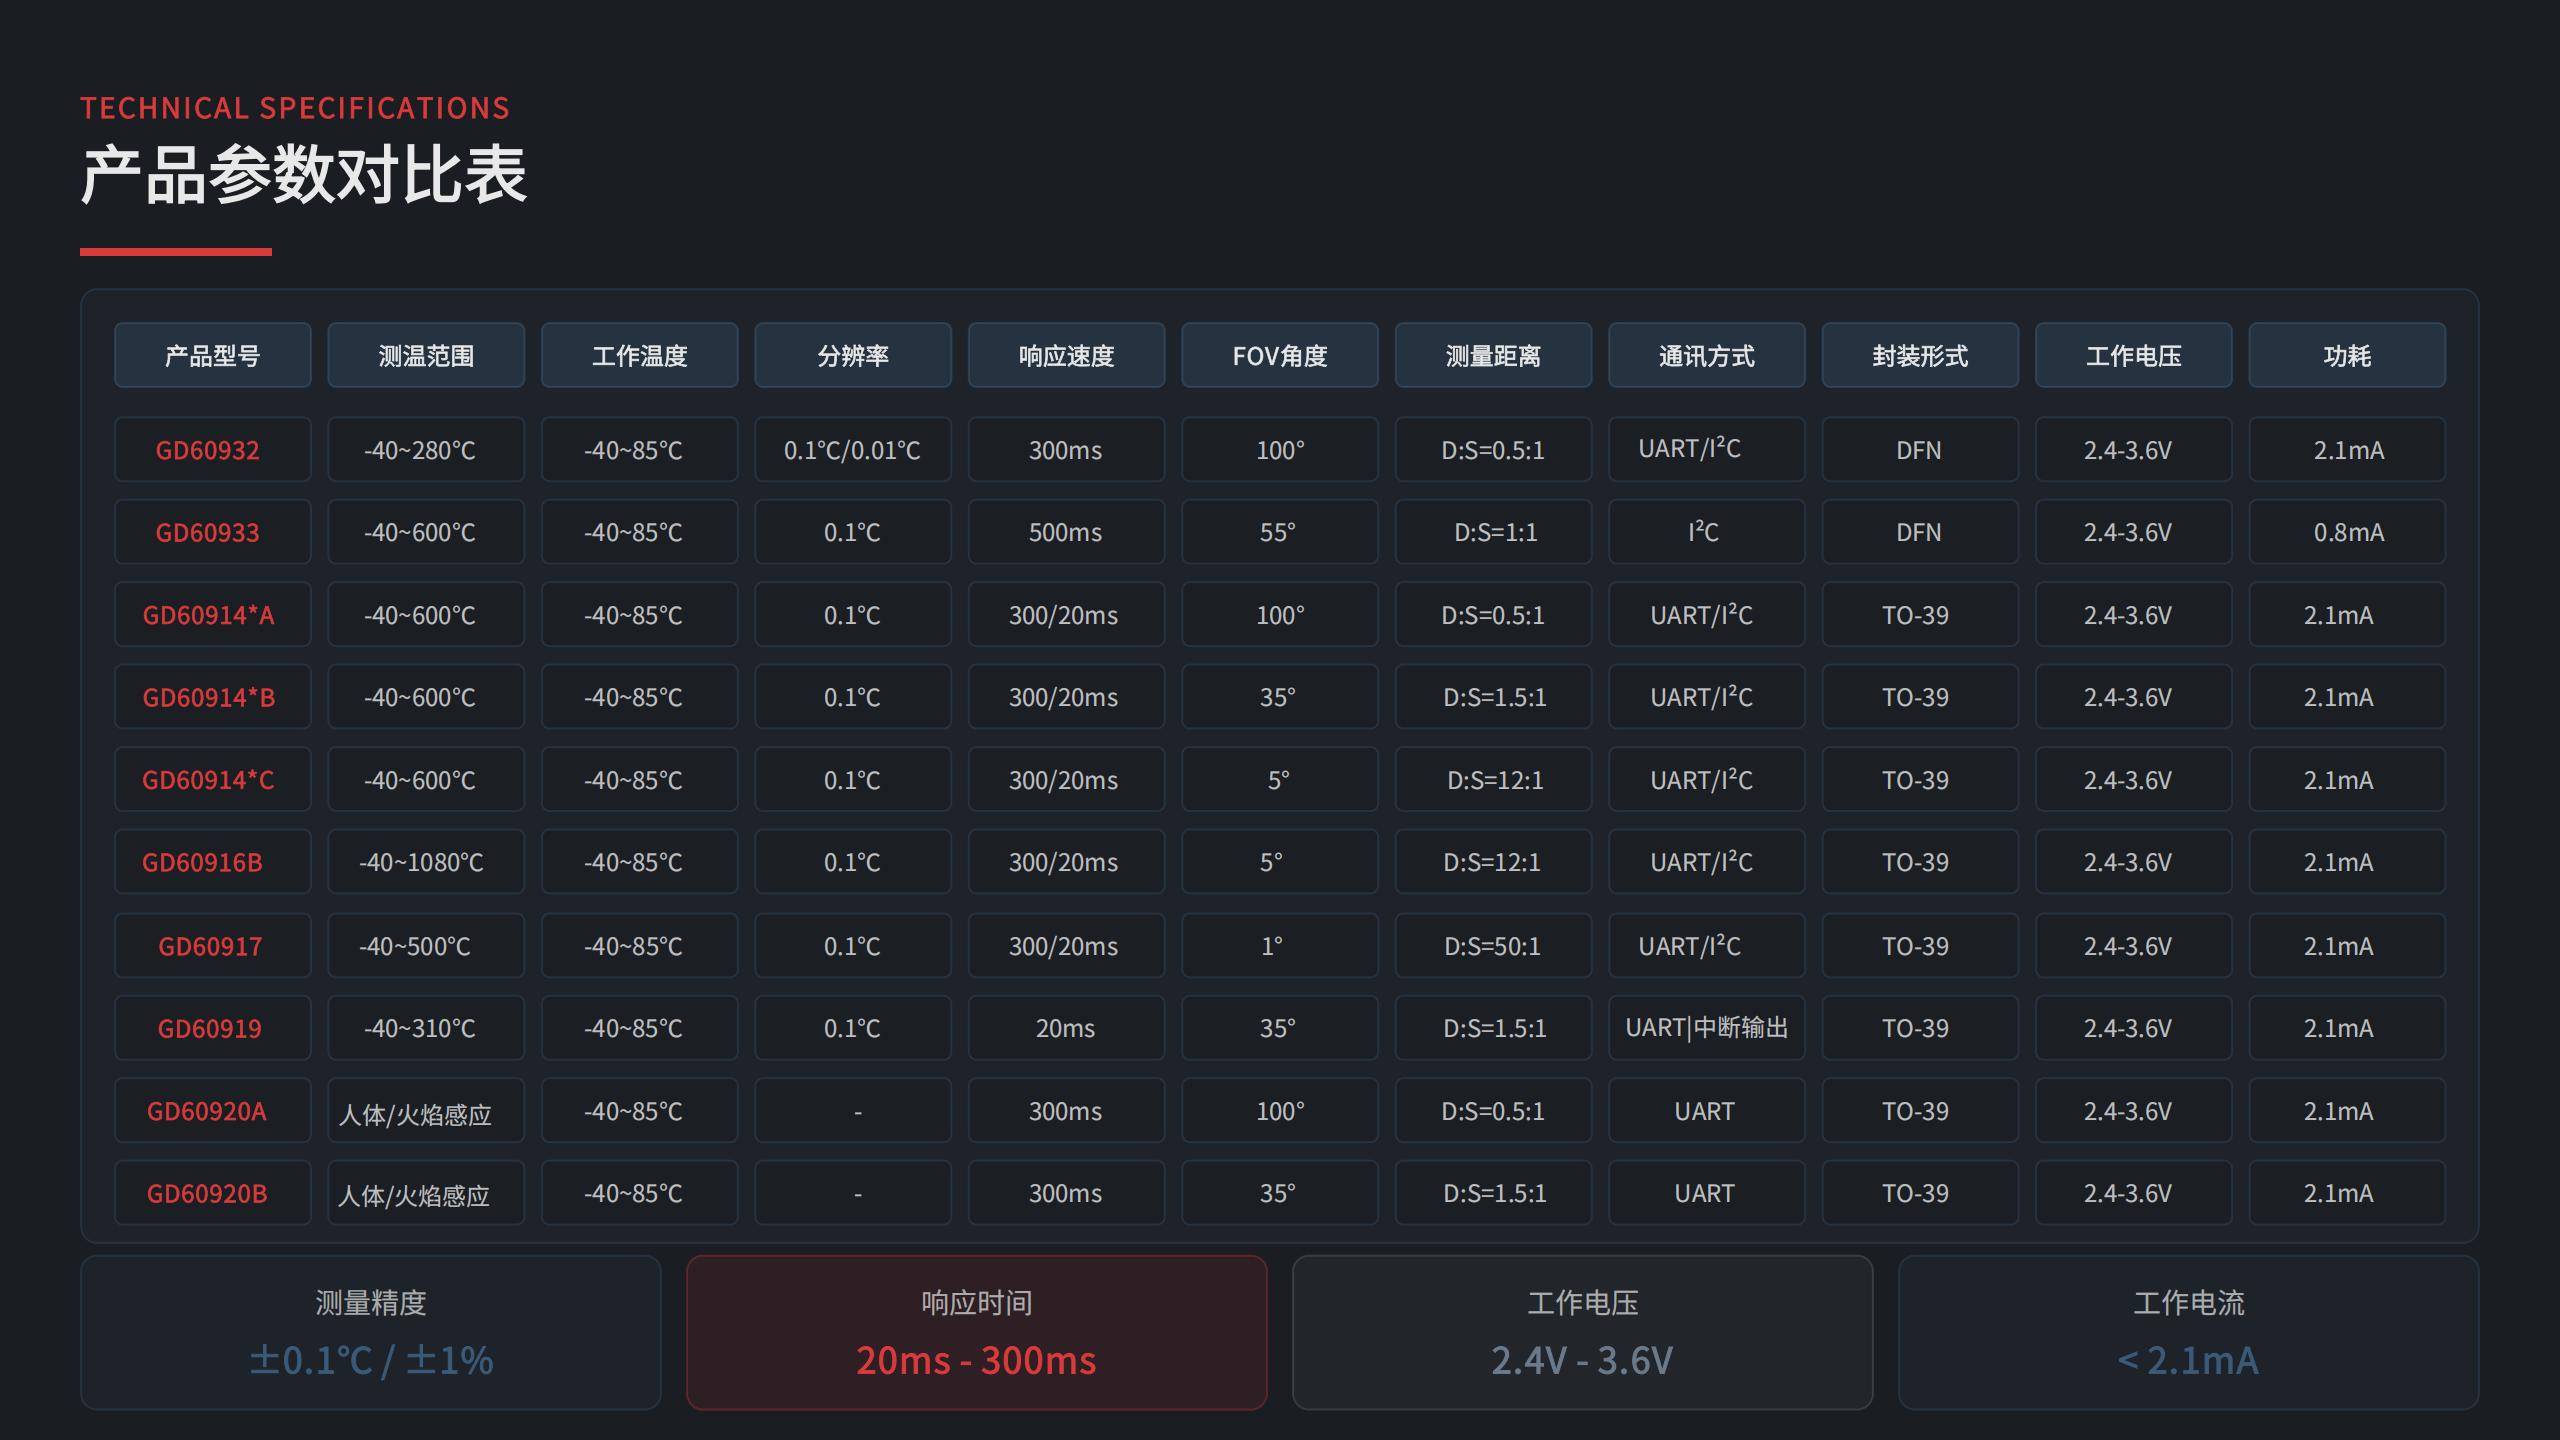2560x1440 pixels.
Task: Select product model GD60920A
Action: [x=212, y=1111]
